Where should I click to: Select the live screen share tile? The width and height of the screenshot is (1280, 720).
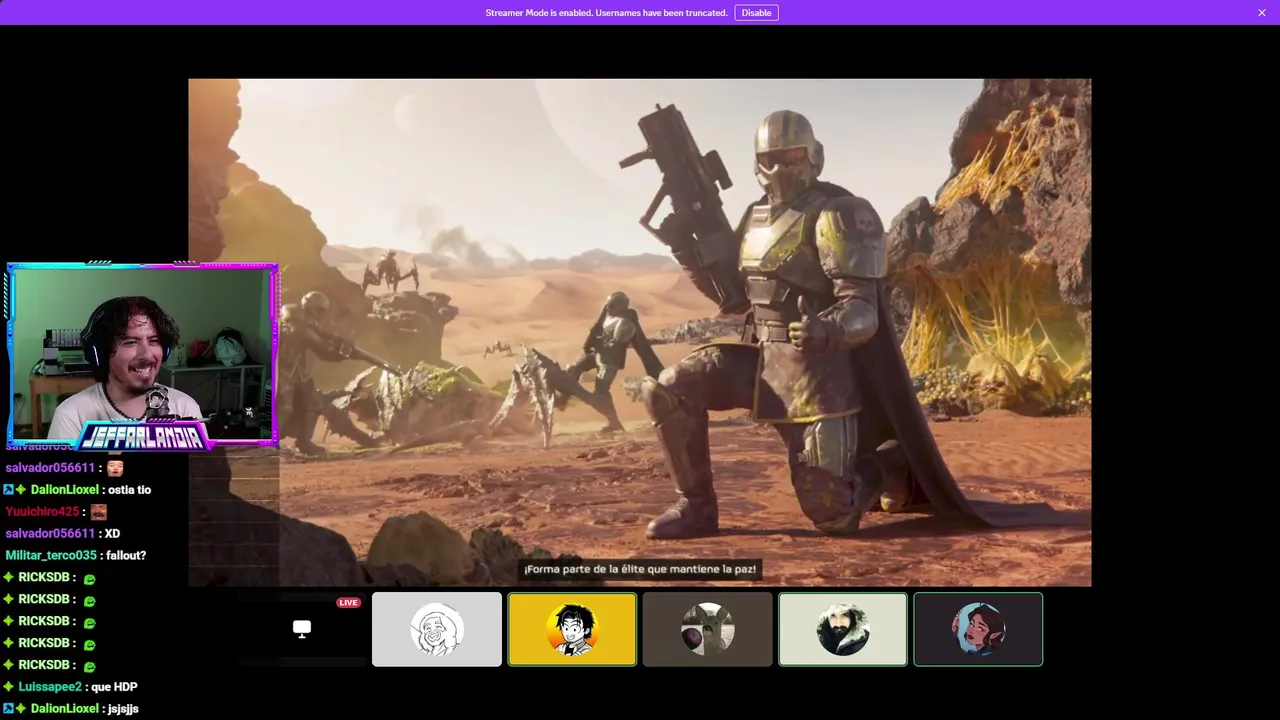point(302,629)
